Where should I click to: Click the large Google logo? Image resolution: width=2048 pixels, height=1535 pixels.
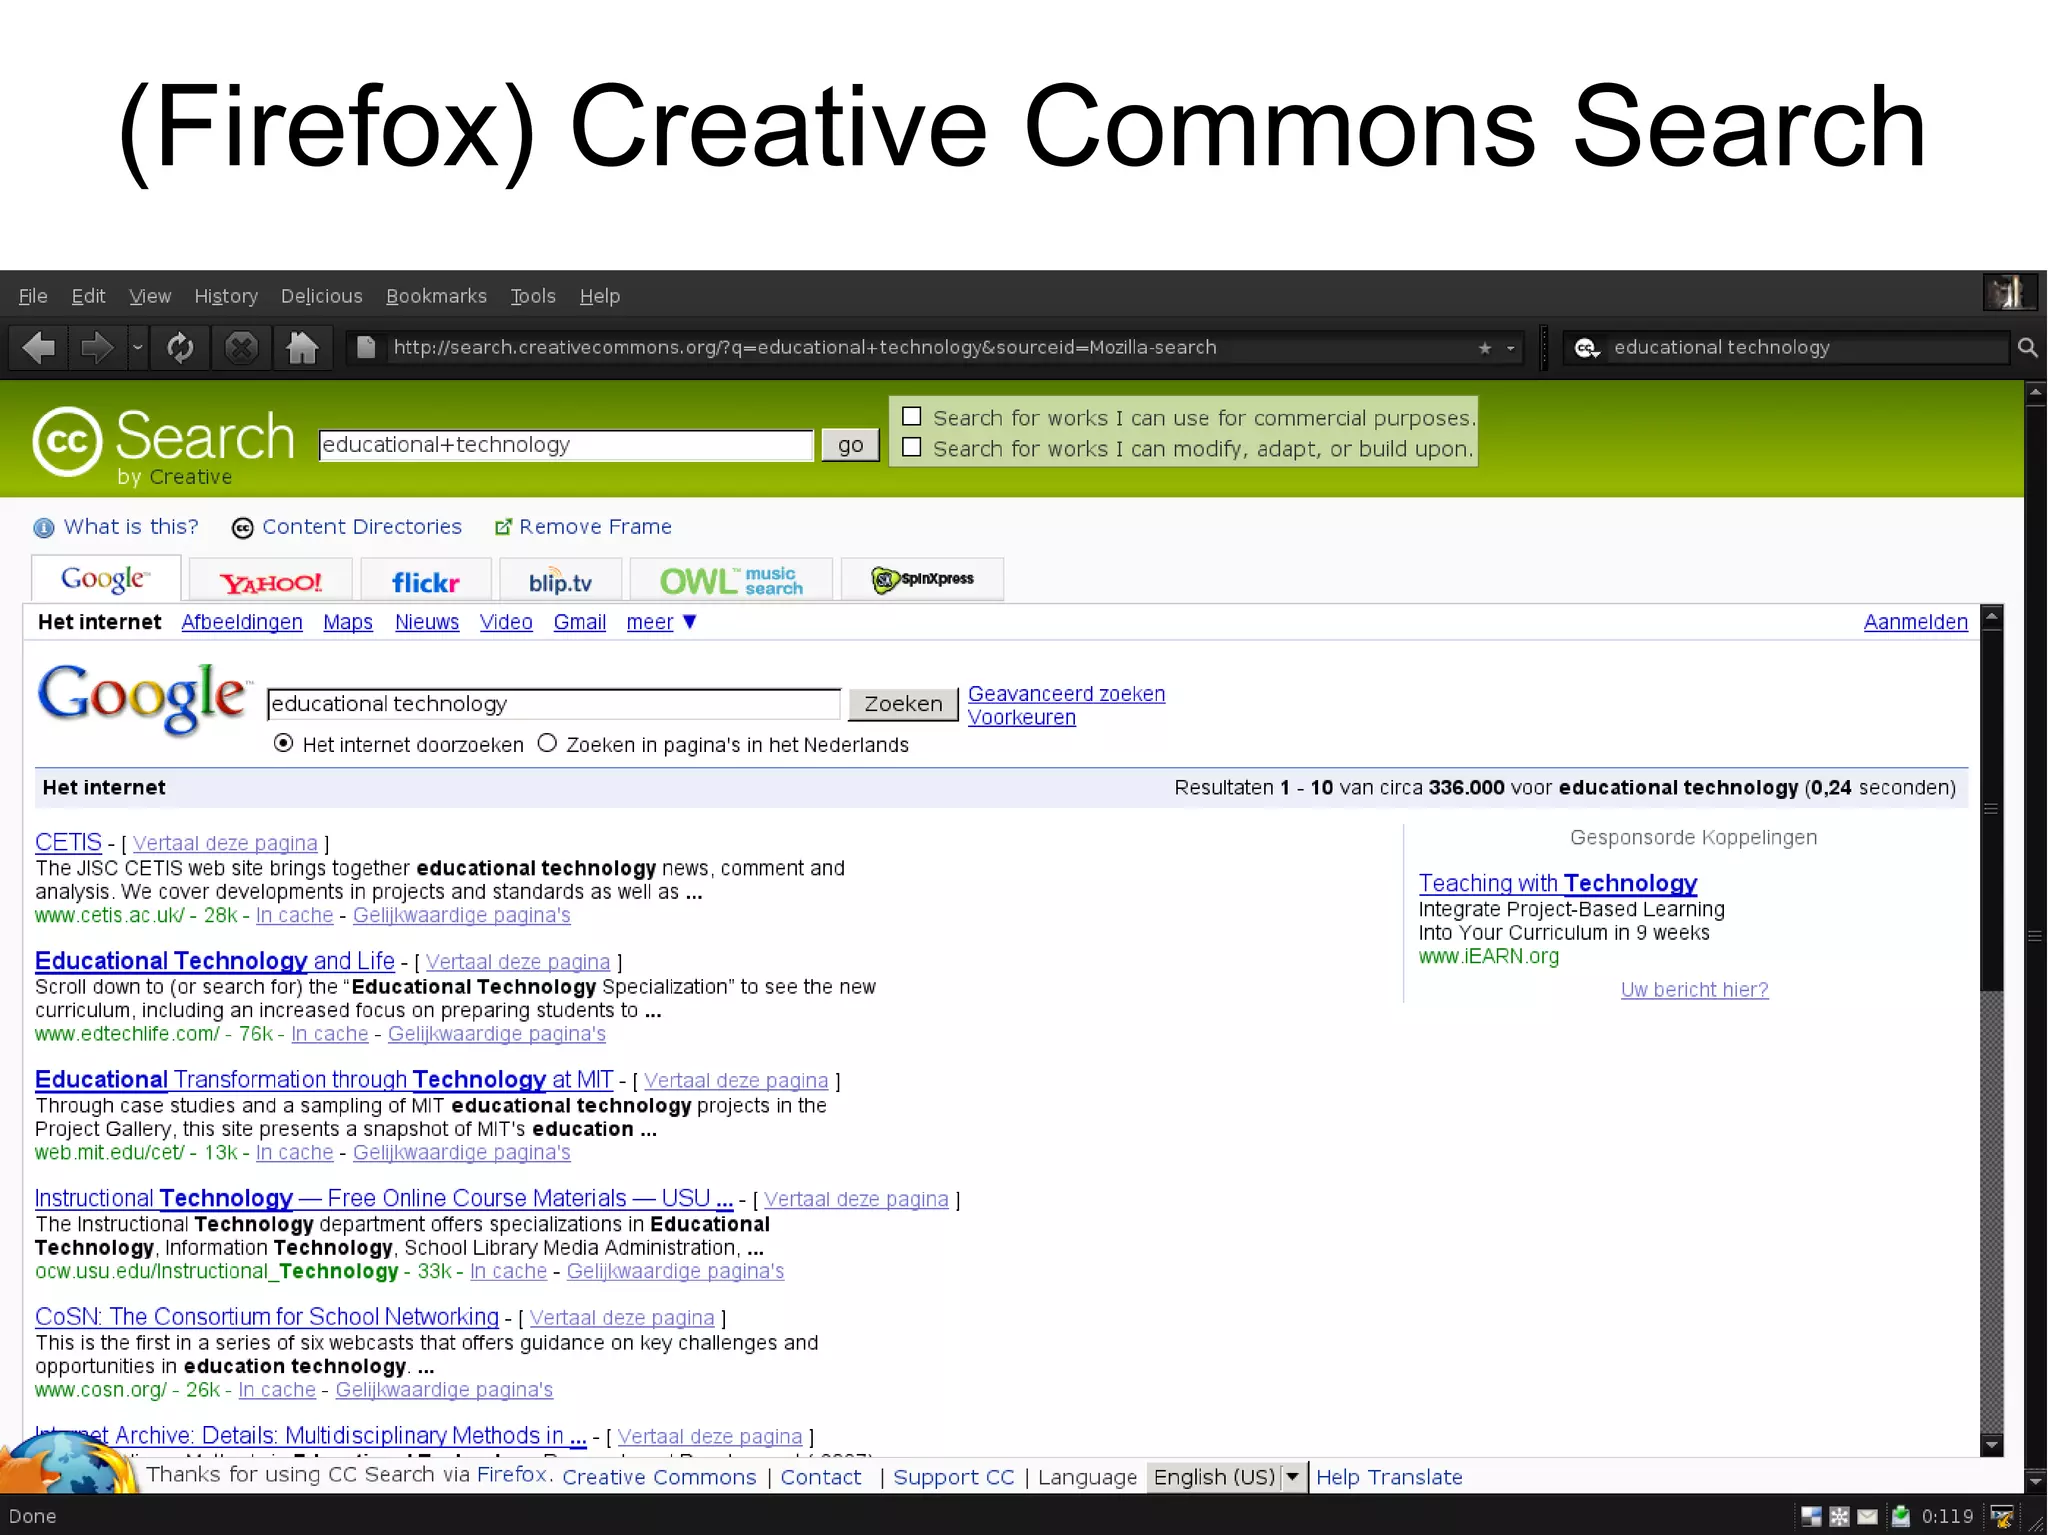(143, 699)
